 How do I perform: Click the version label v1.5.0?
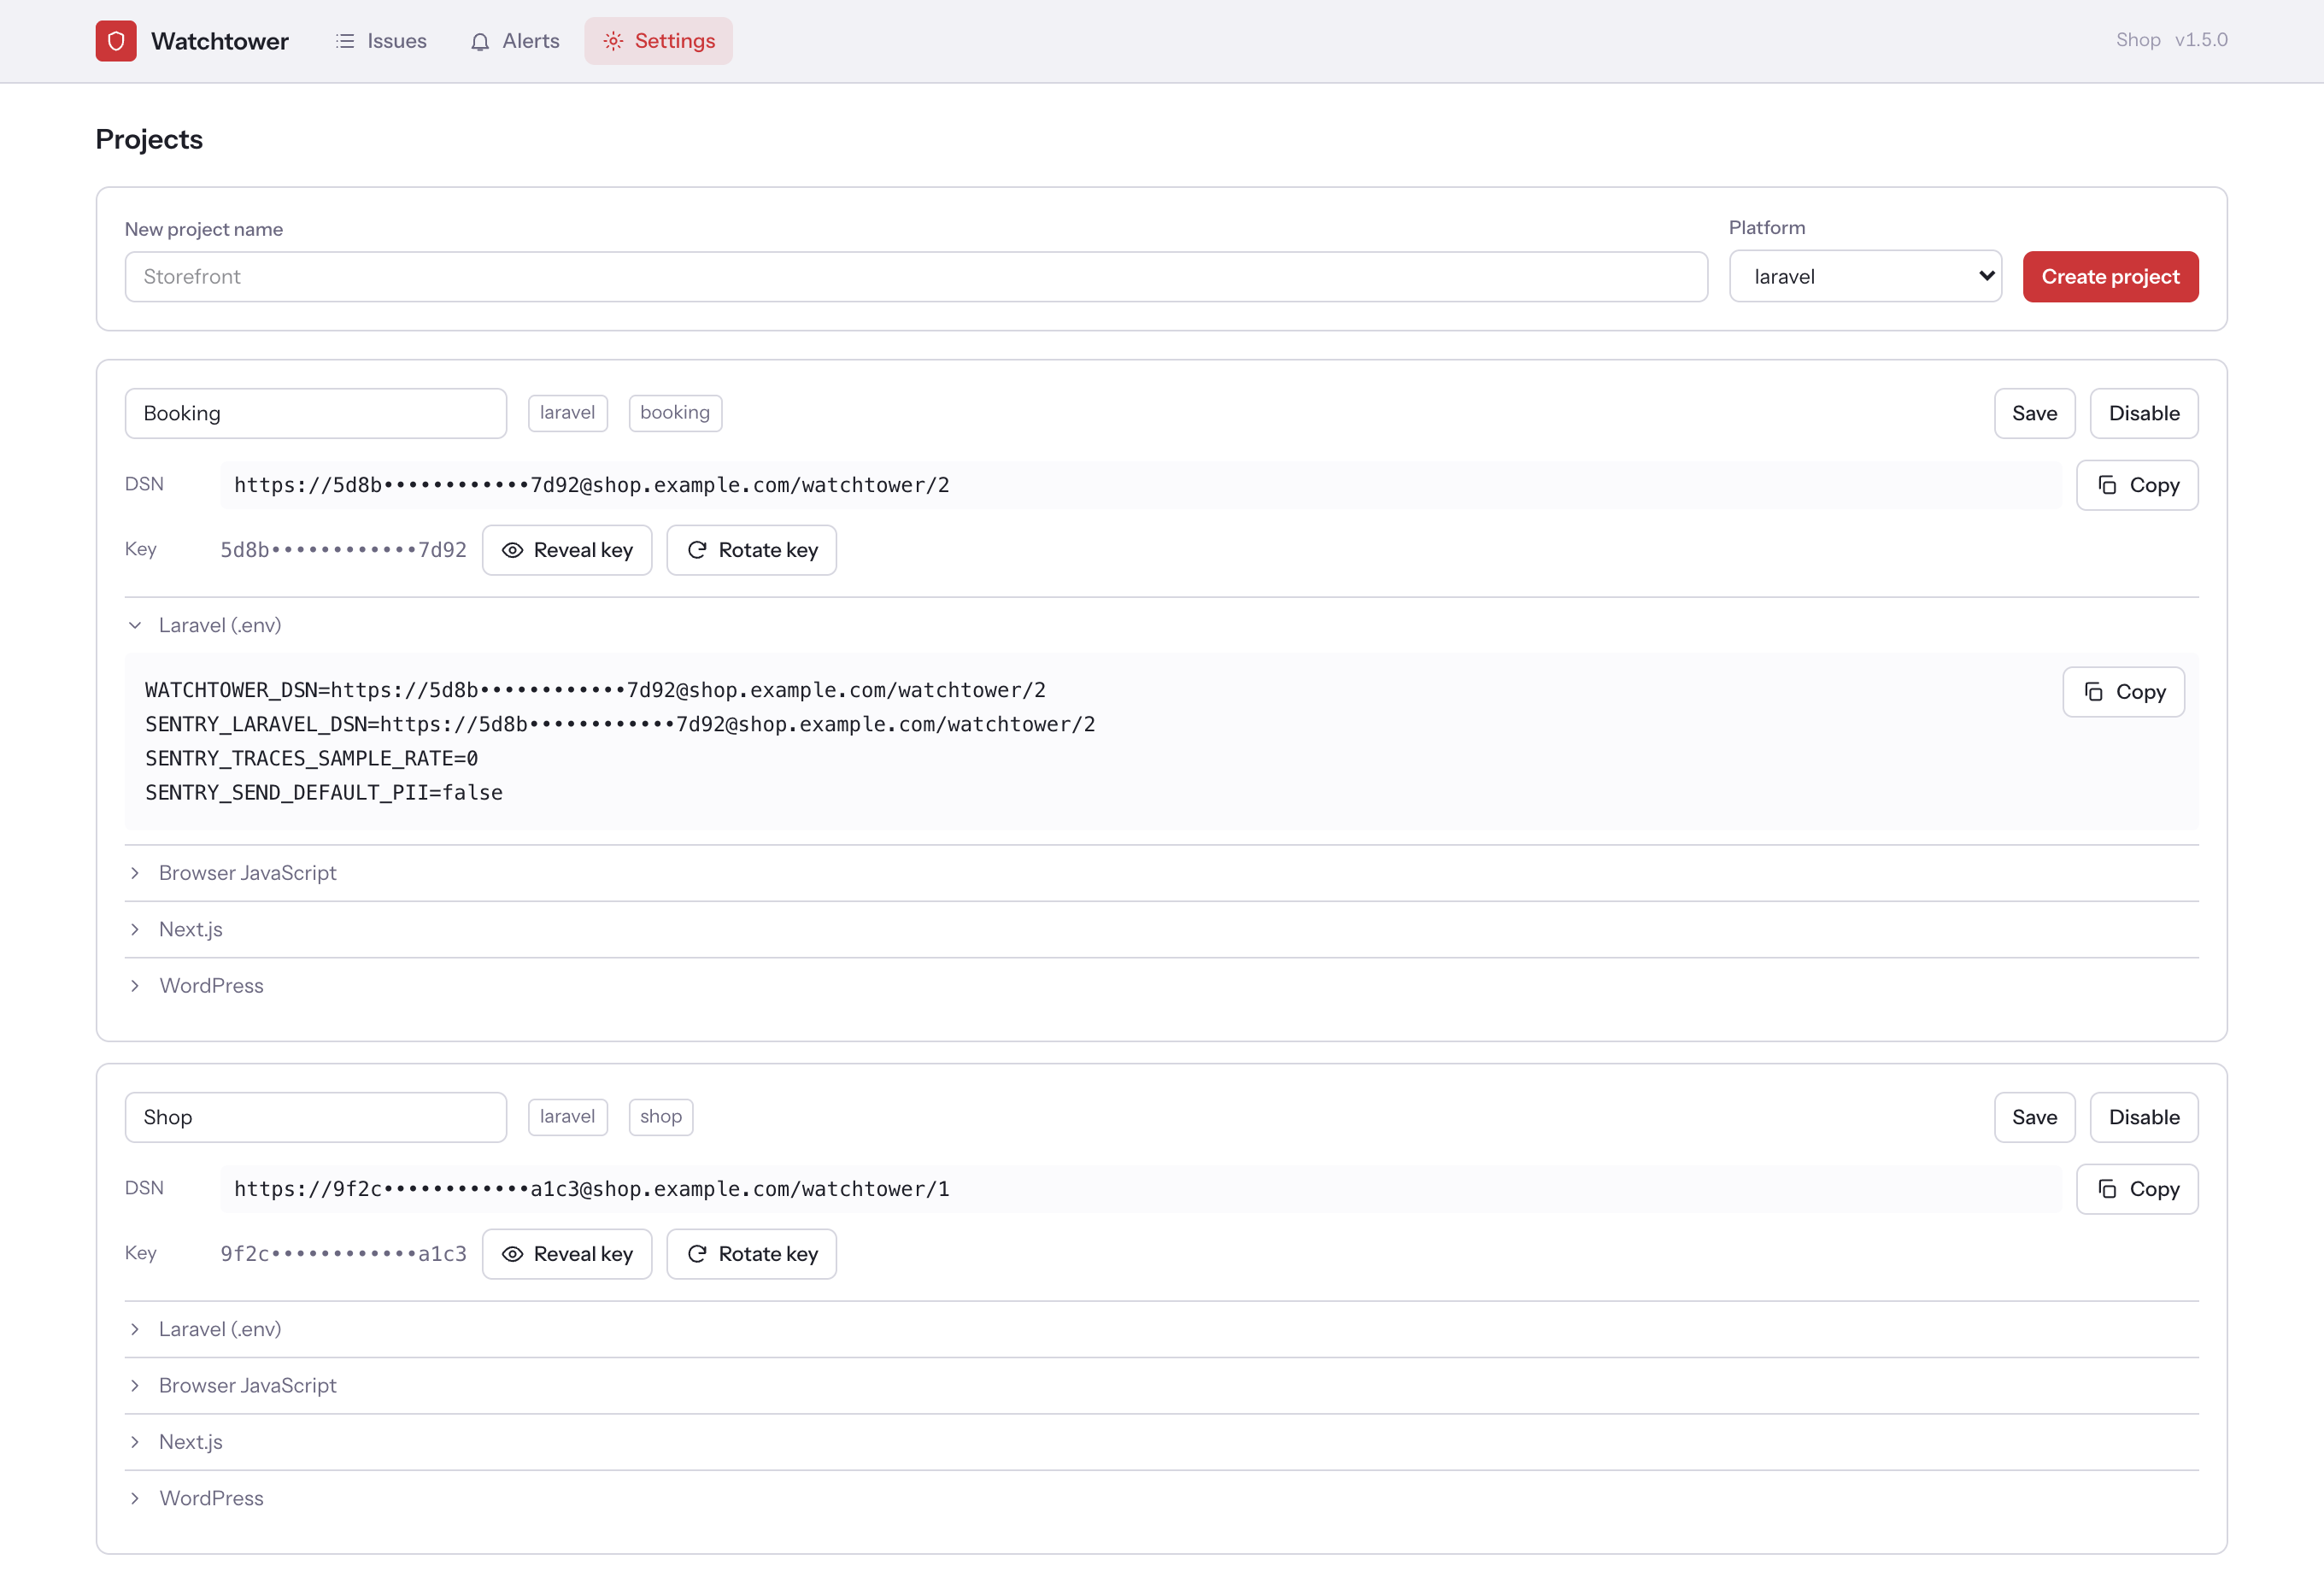[2201, 40]
